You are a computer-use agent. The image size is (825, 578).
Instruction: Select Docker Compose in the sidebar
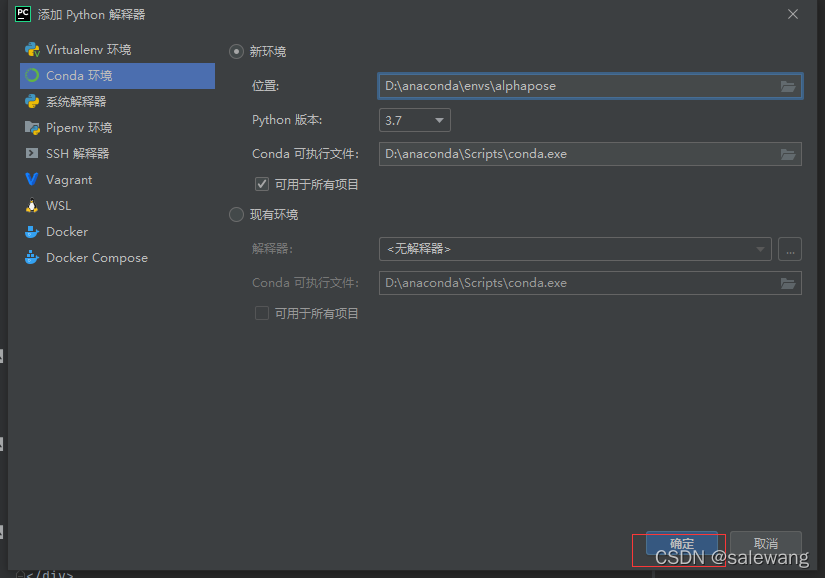117,258
